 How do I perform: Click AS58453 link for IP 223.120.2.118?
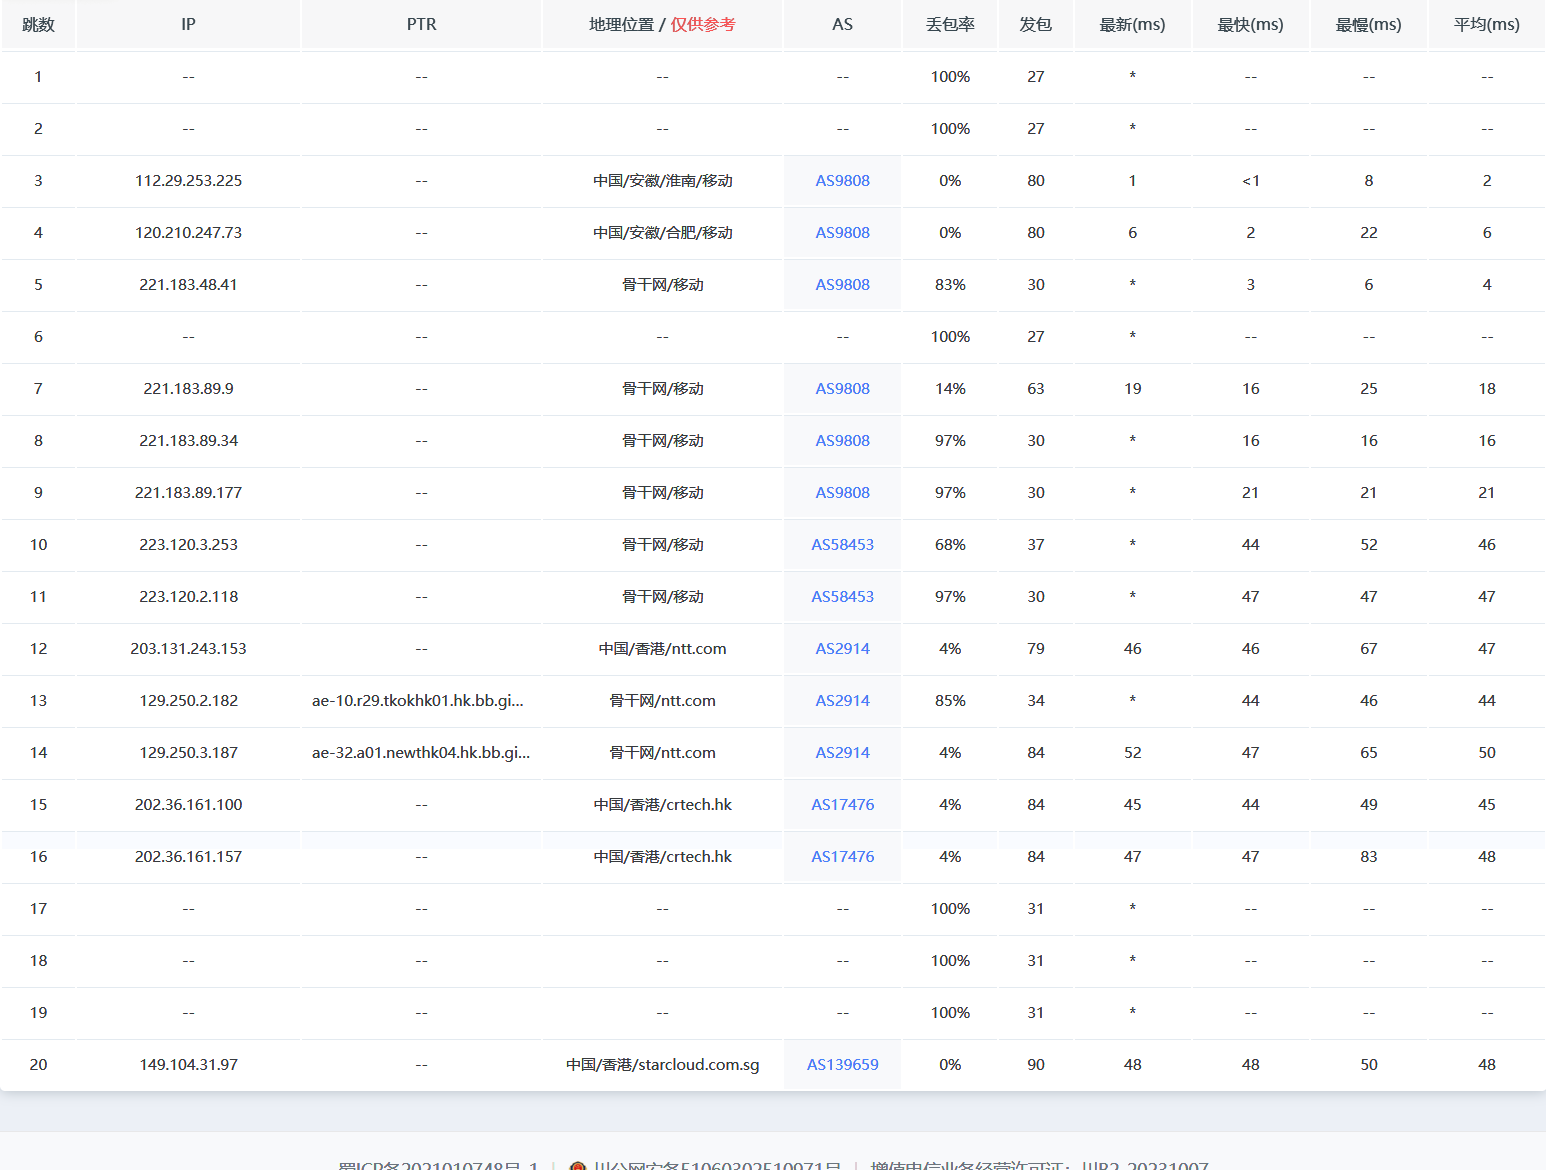pos(842,597)
